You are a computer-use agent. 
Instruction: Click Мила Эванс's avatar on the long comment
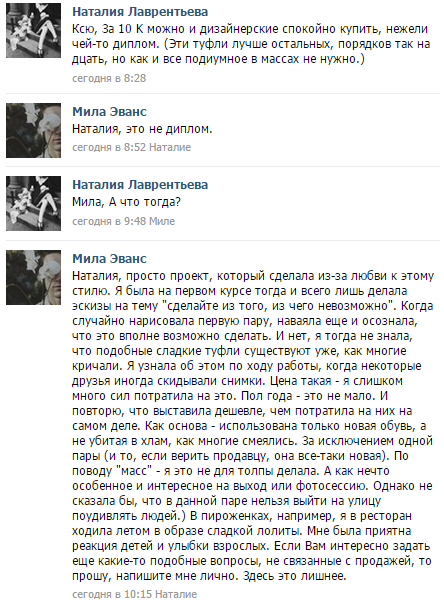point(33,277)
